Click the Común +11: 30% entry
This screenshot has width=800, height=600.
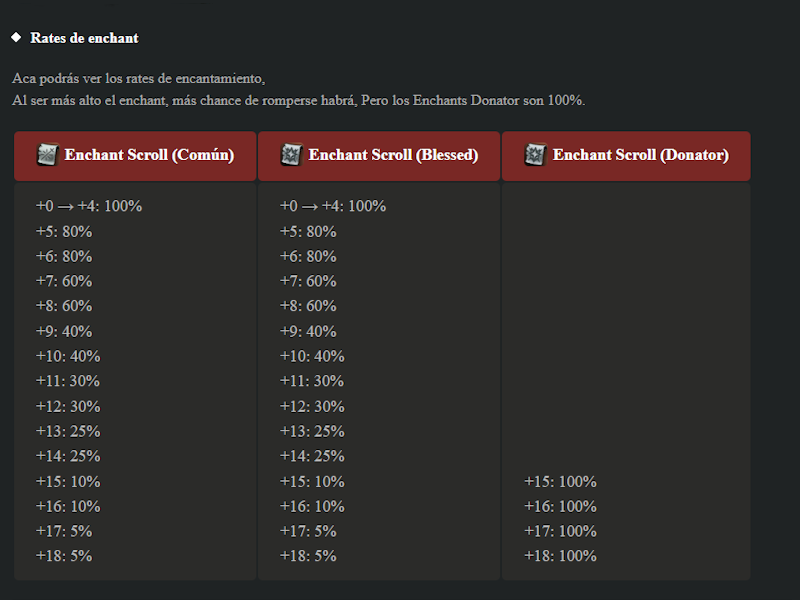(68, 381)
